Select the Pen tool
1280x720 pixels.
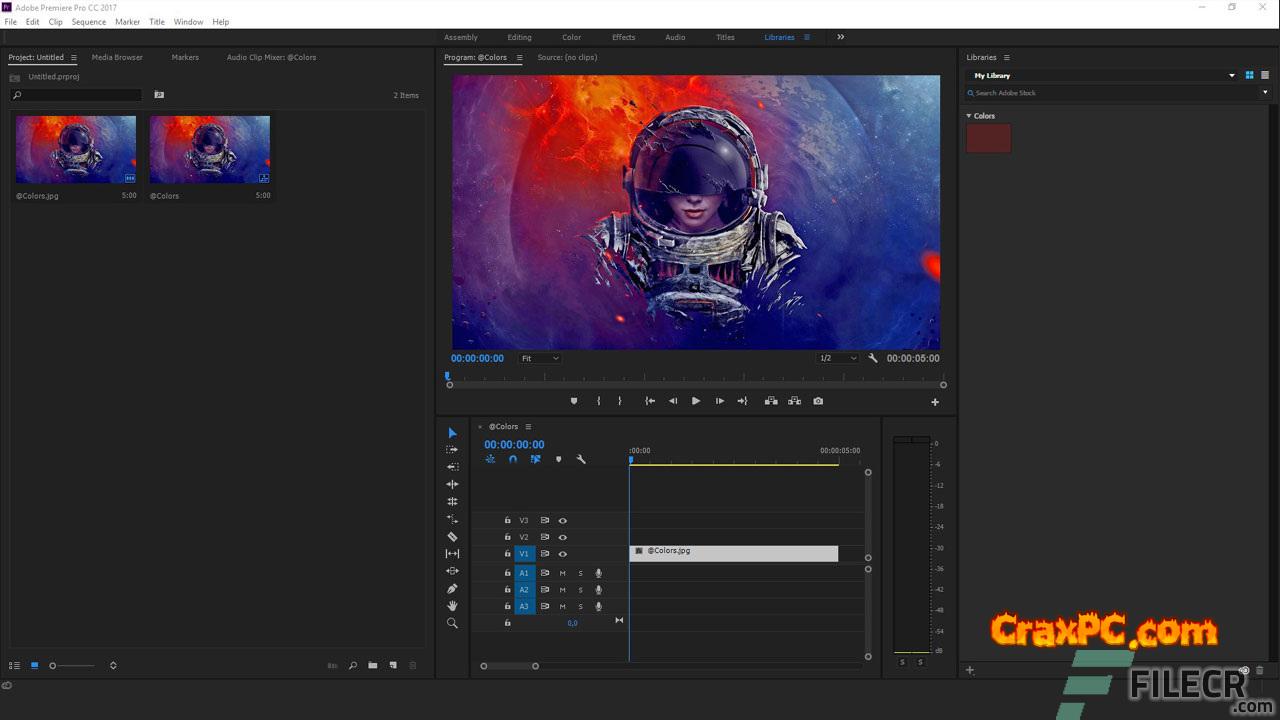click(452, 588)
